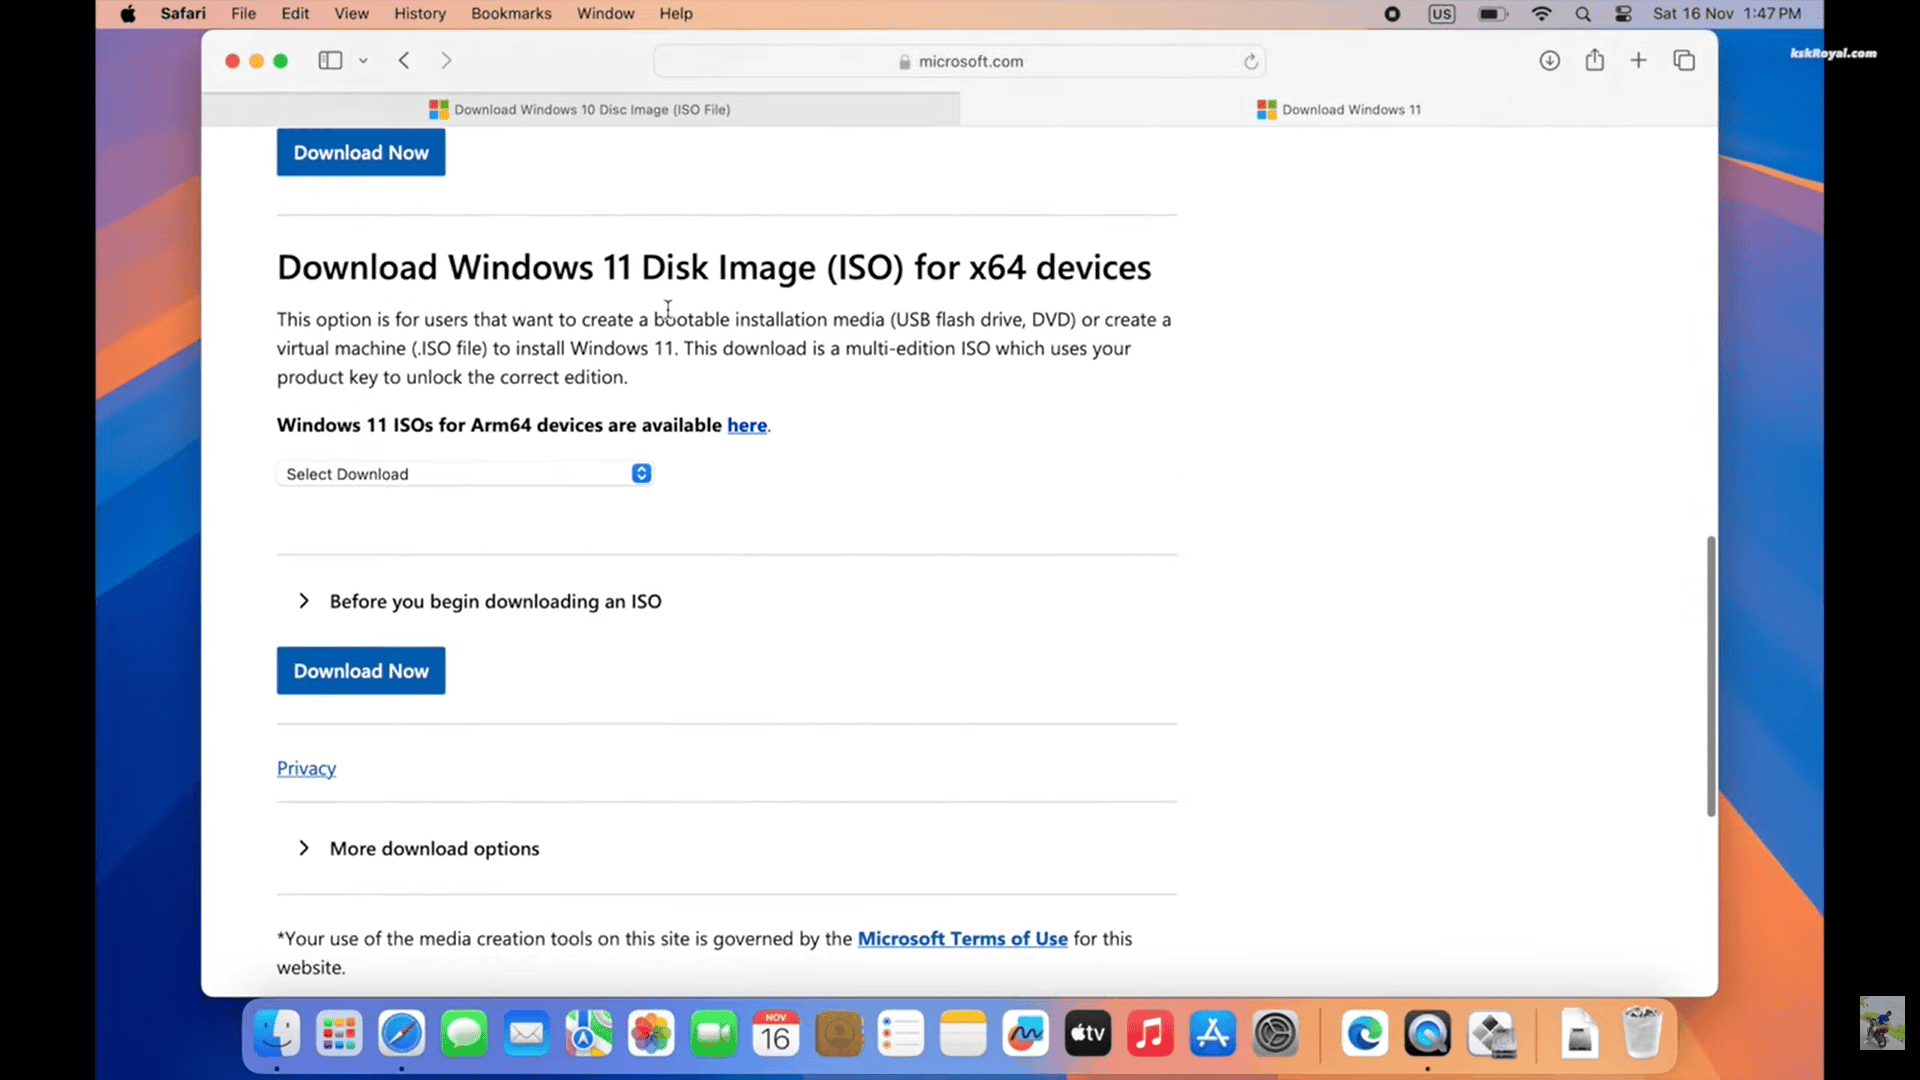This screenshot has height=1080, width=1920.
Task: Open the Wi-Fi menu
Action: pos(1541,14)
